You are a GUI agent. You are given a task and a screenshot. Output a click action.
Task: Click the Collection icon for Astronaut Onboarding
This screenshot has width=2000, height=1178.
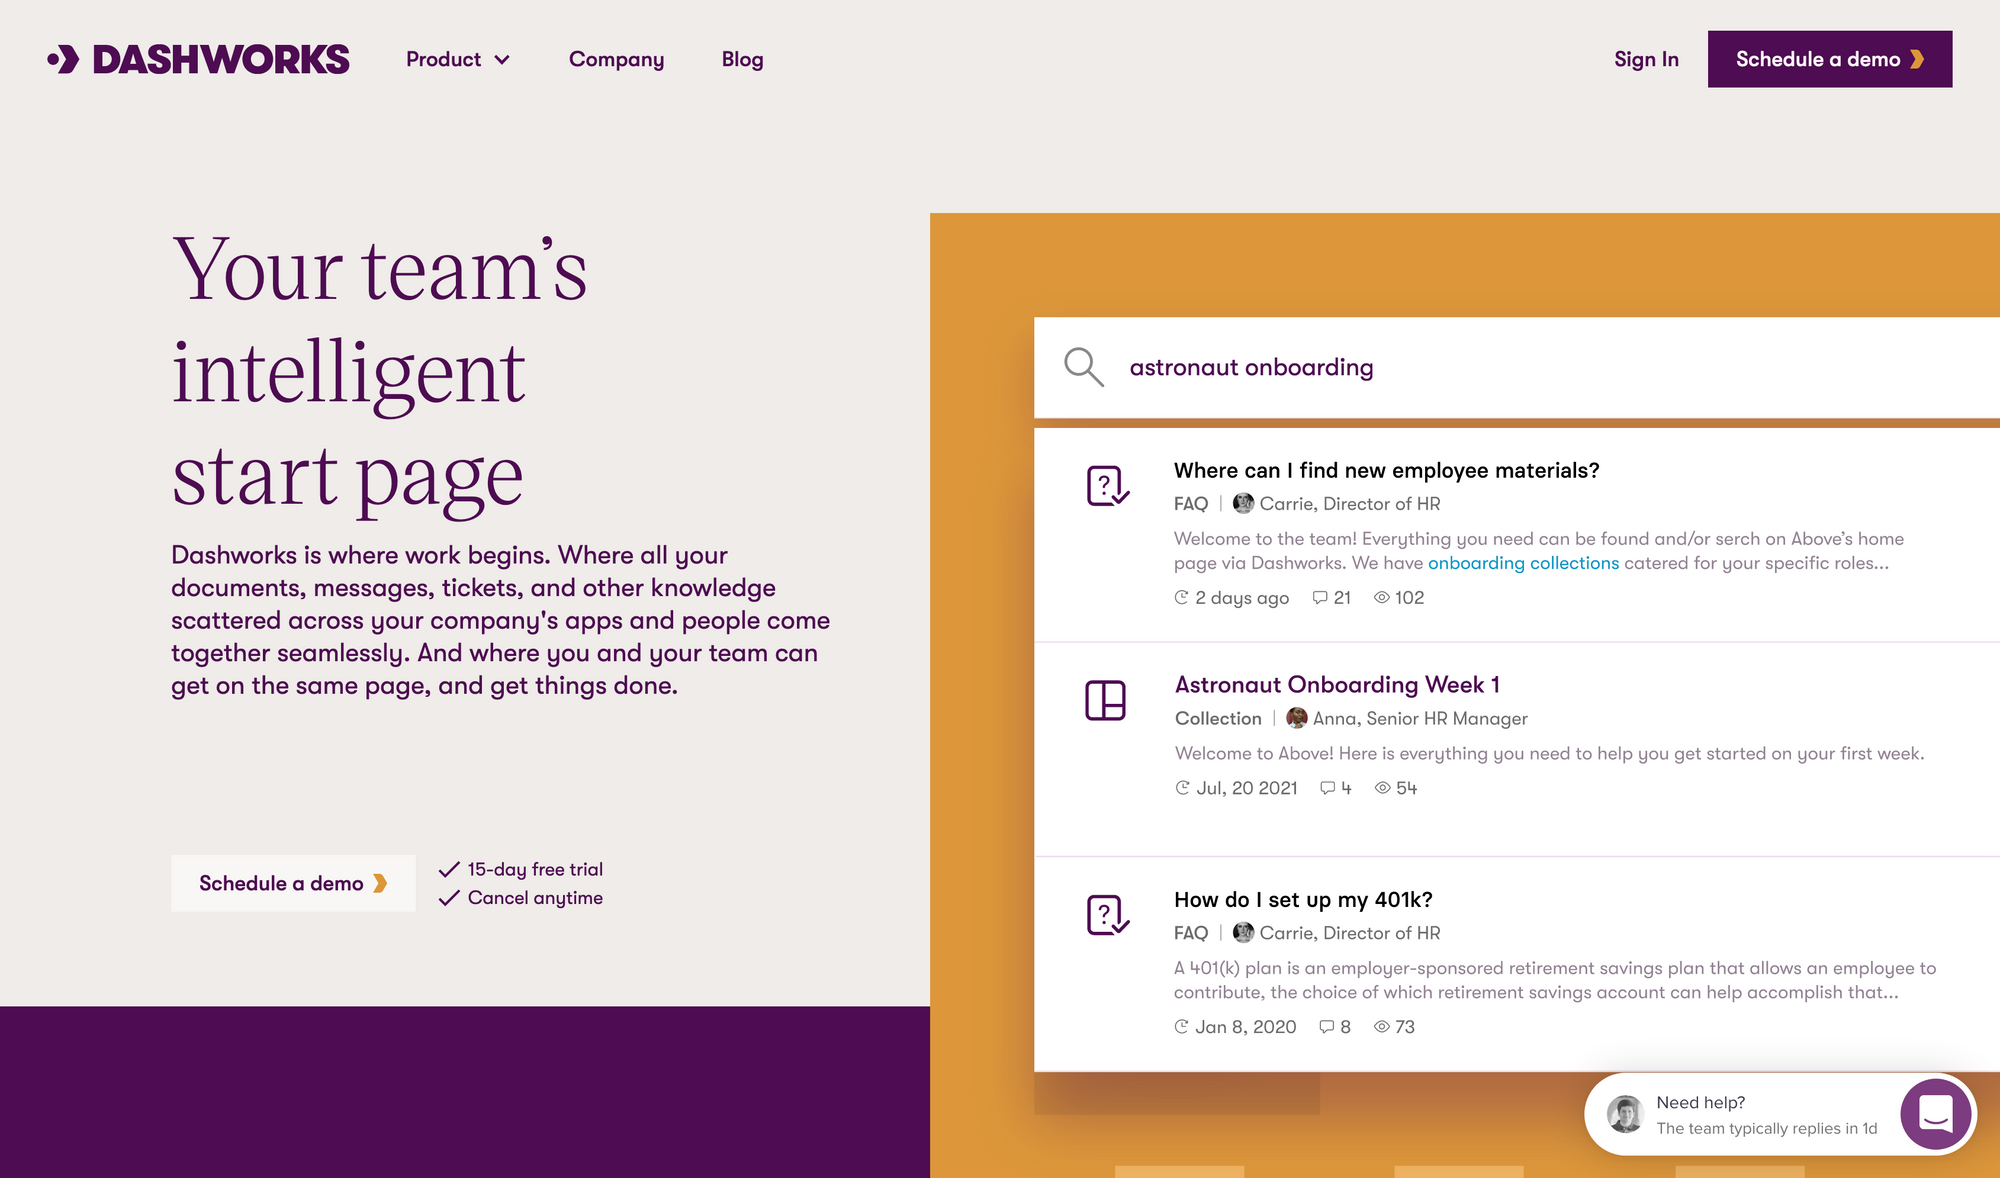[1105, 700]
